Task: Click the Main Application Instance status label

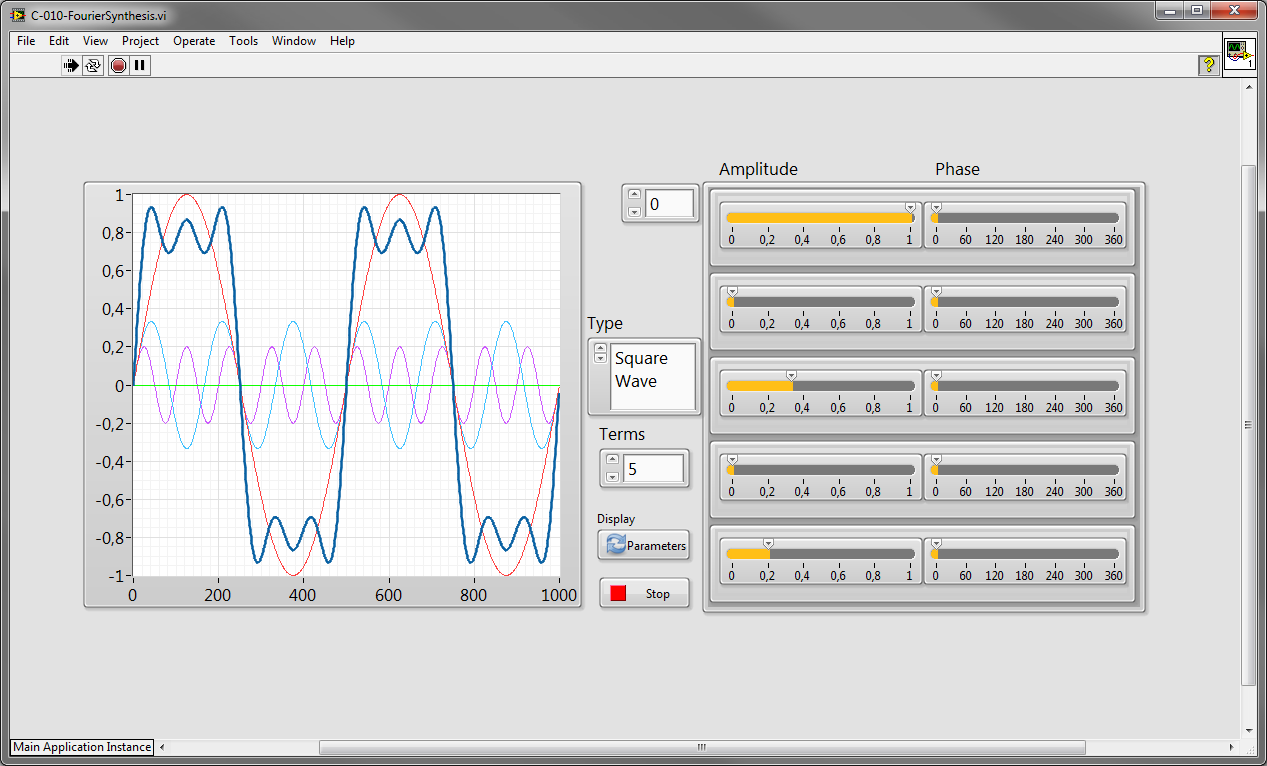Action: 82,747
